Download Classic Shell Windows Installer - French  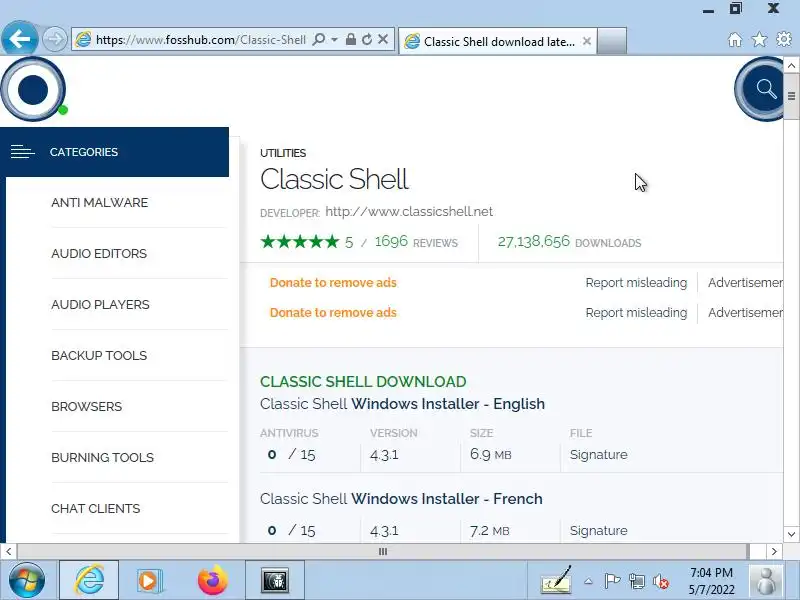point(401,498)
